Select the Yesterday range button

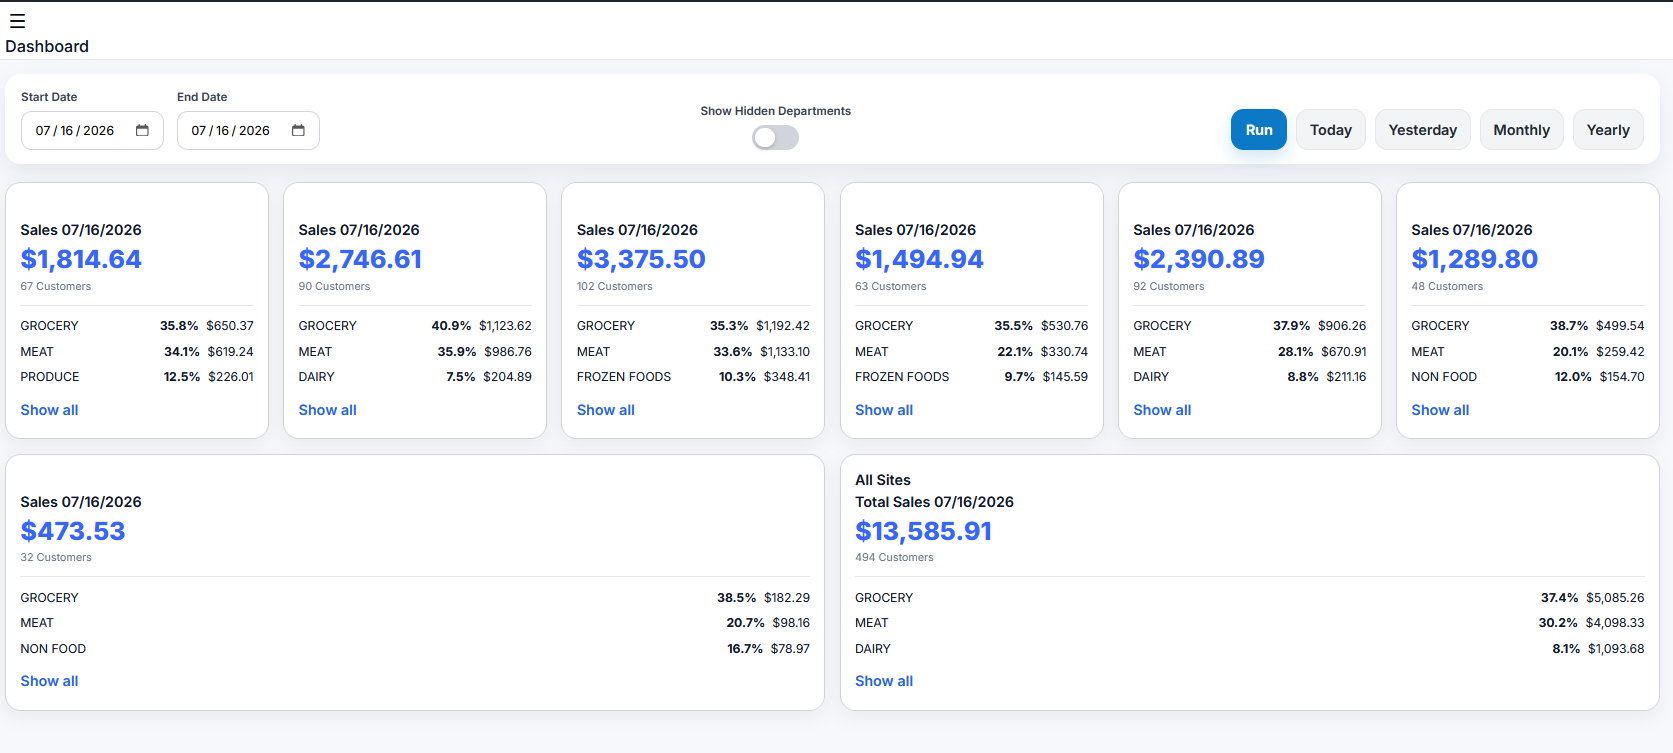[1423, 130]
